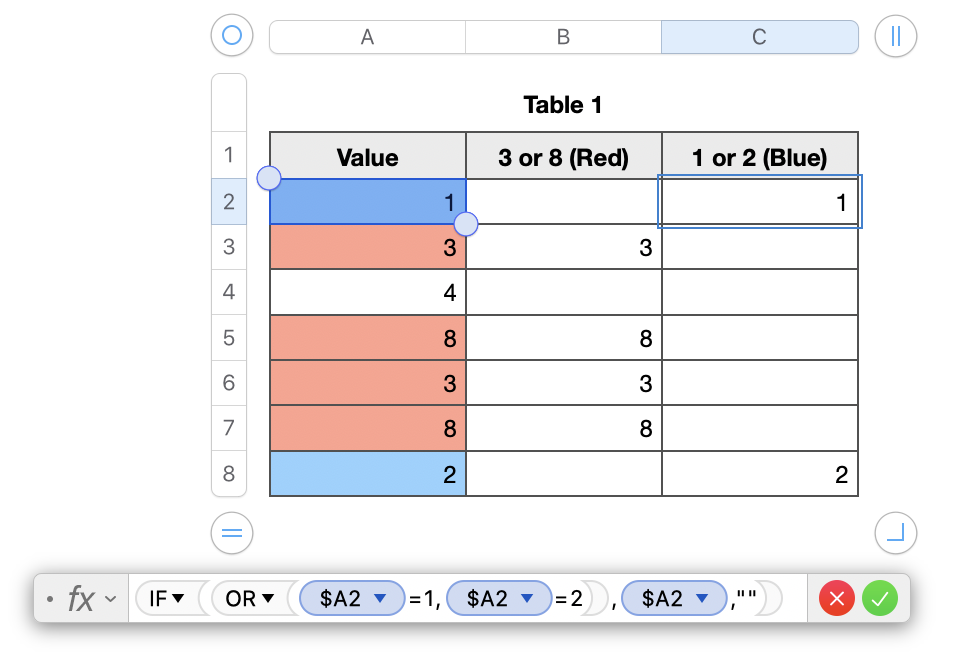
Task: Click the table select handle circle
Action: [x=232, y=37]
